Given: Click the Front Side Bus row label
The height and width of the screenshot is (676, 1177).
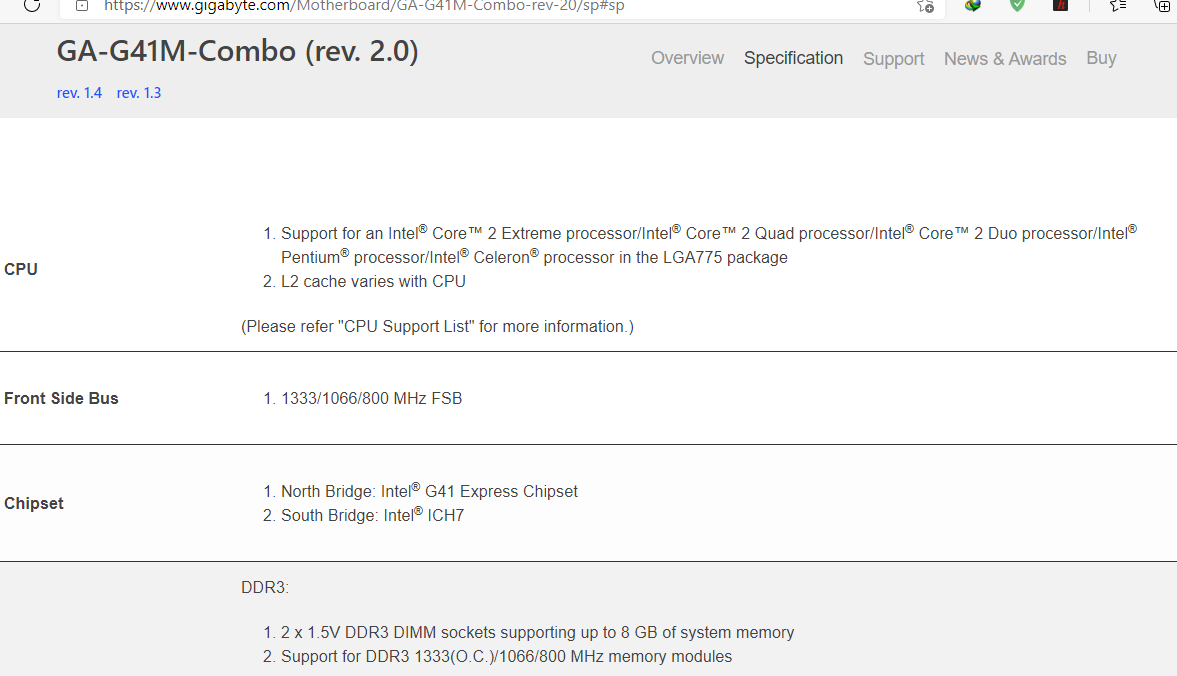Looking at the screenshot, I should click(x=62, y=398).
